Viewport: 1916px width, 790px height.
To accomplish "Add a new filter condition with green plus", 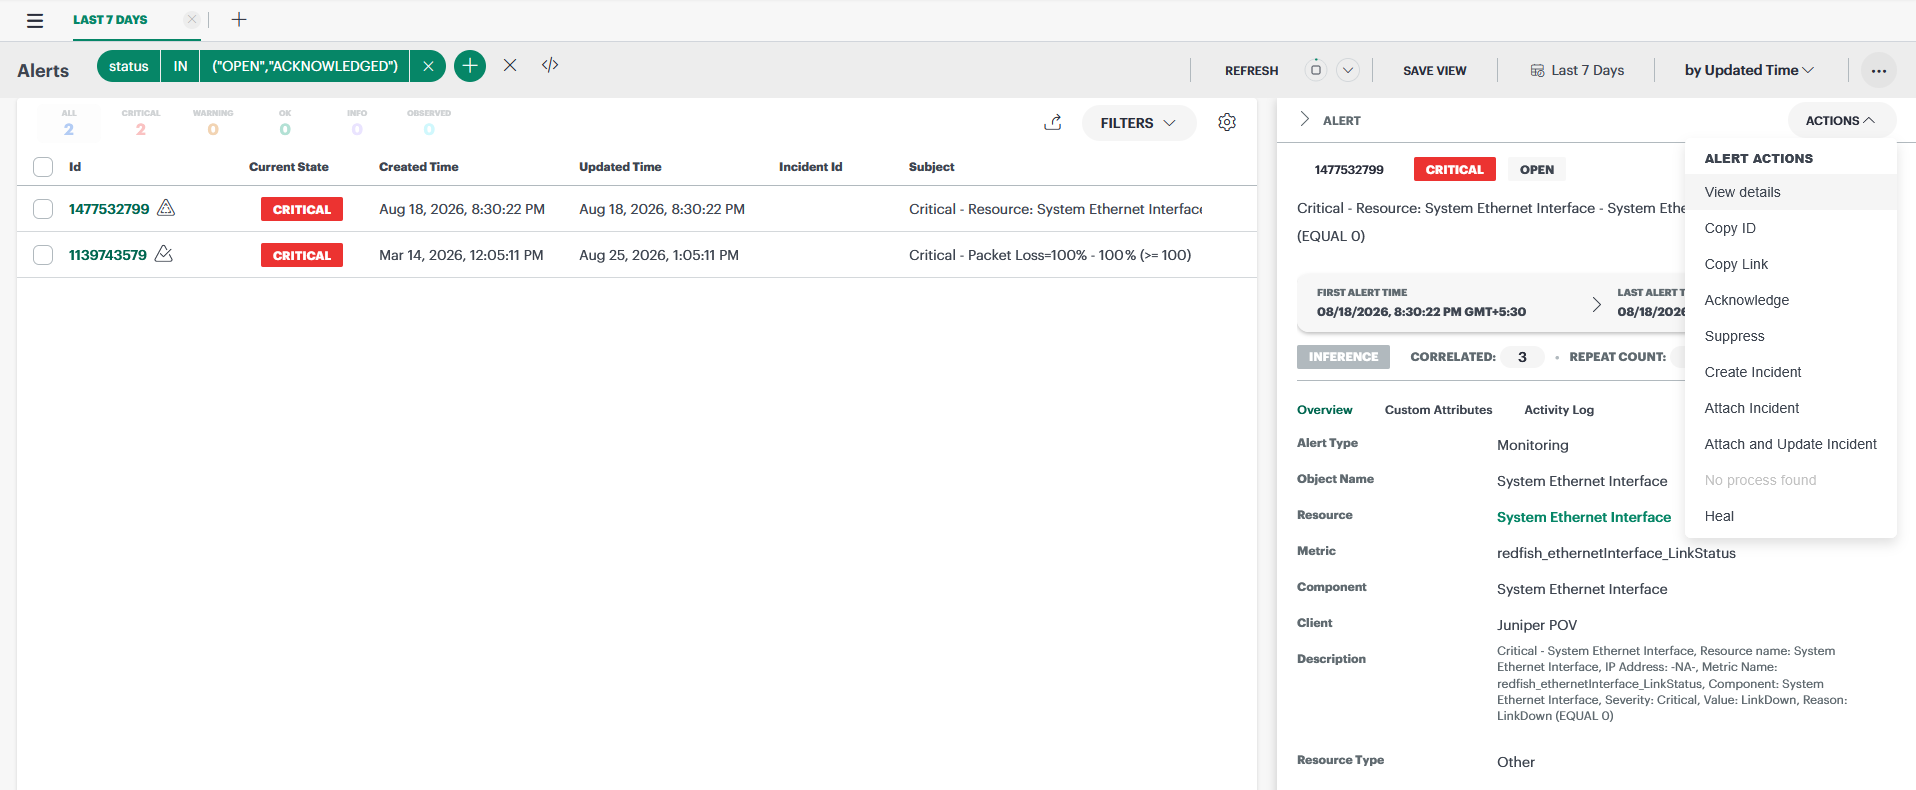I will (470, 66).
